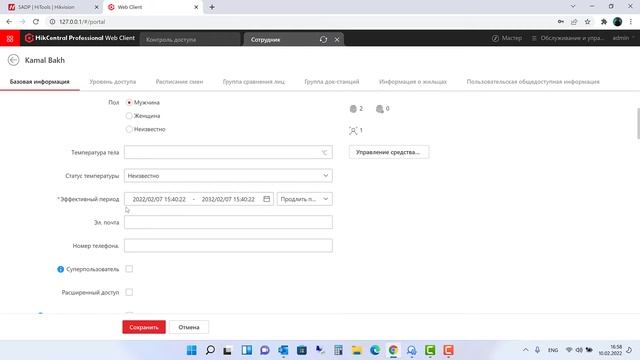640x360 pixels.
Task: Refresh the Сотрудник tab
Action: [x=323, y=40]
